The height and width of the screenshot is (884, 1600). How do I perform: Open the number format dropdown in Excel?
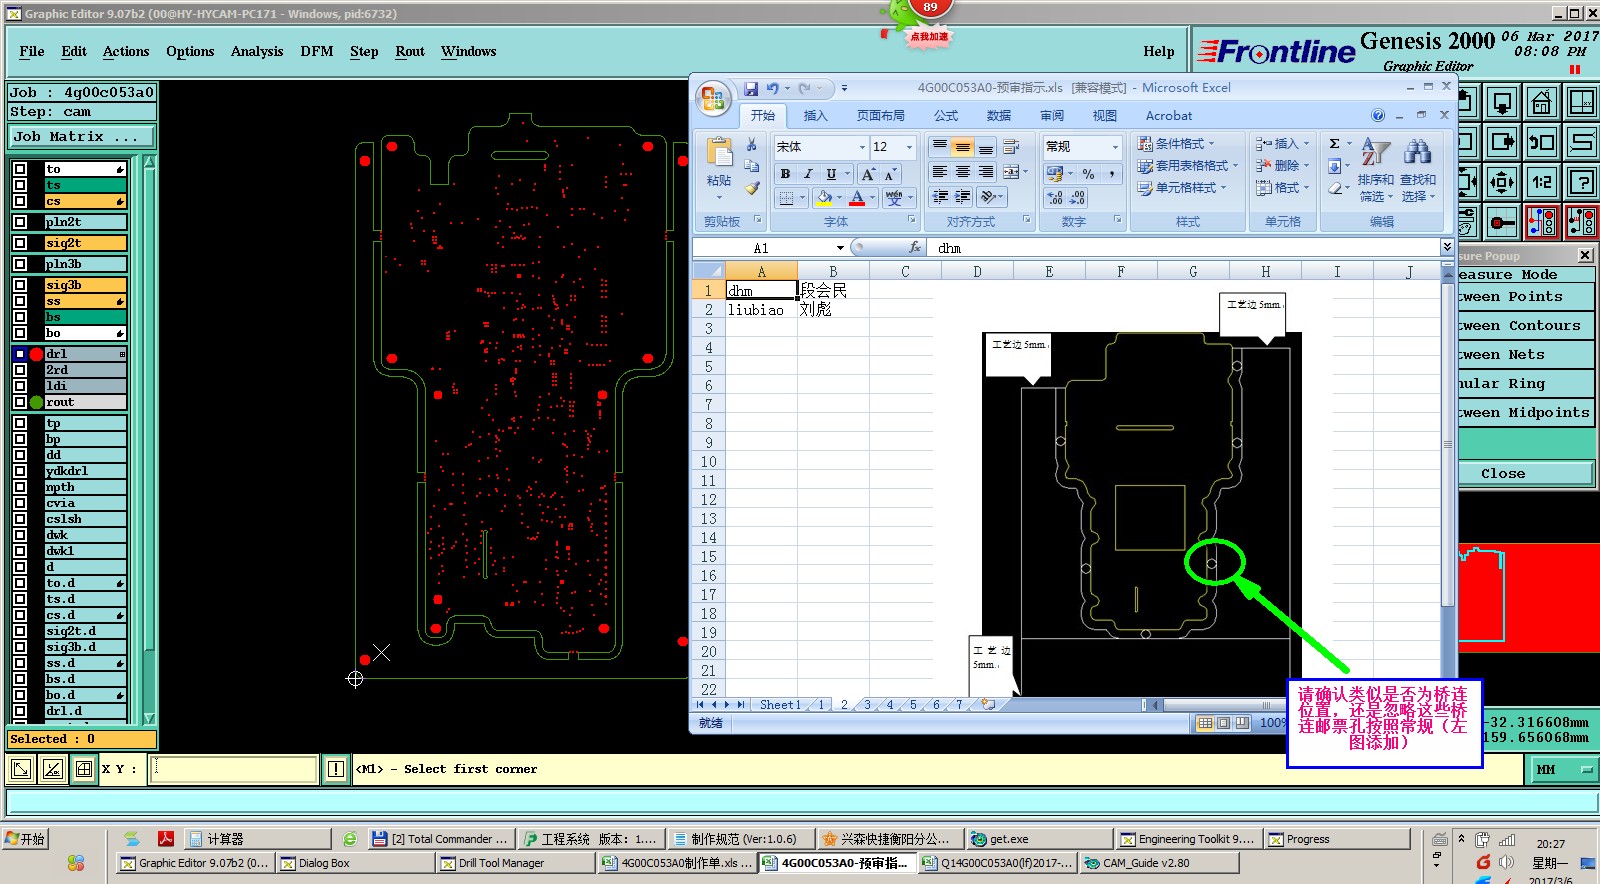(1115, 147)
